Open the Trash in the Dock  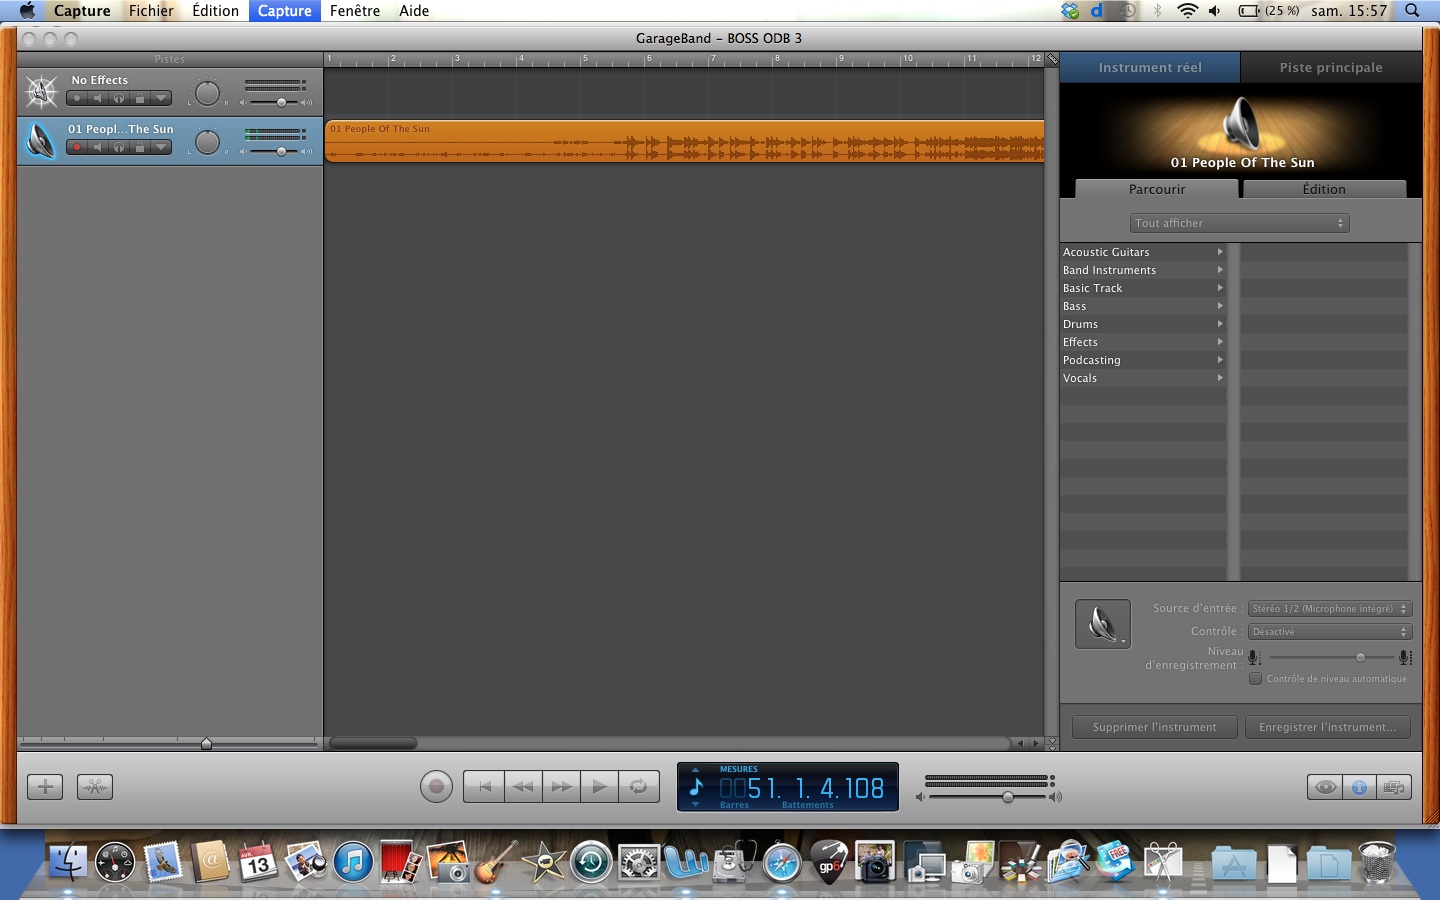click(x=1376, y=862)
